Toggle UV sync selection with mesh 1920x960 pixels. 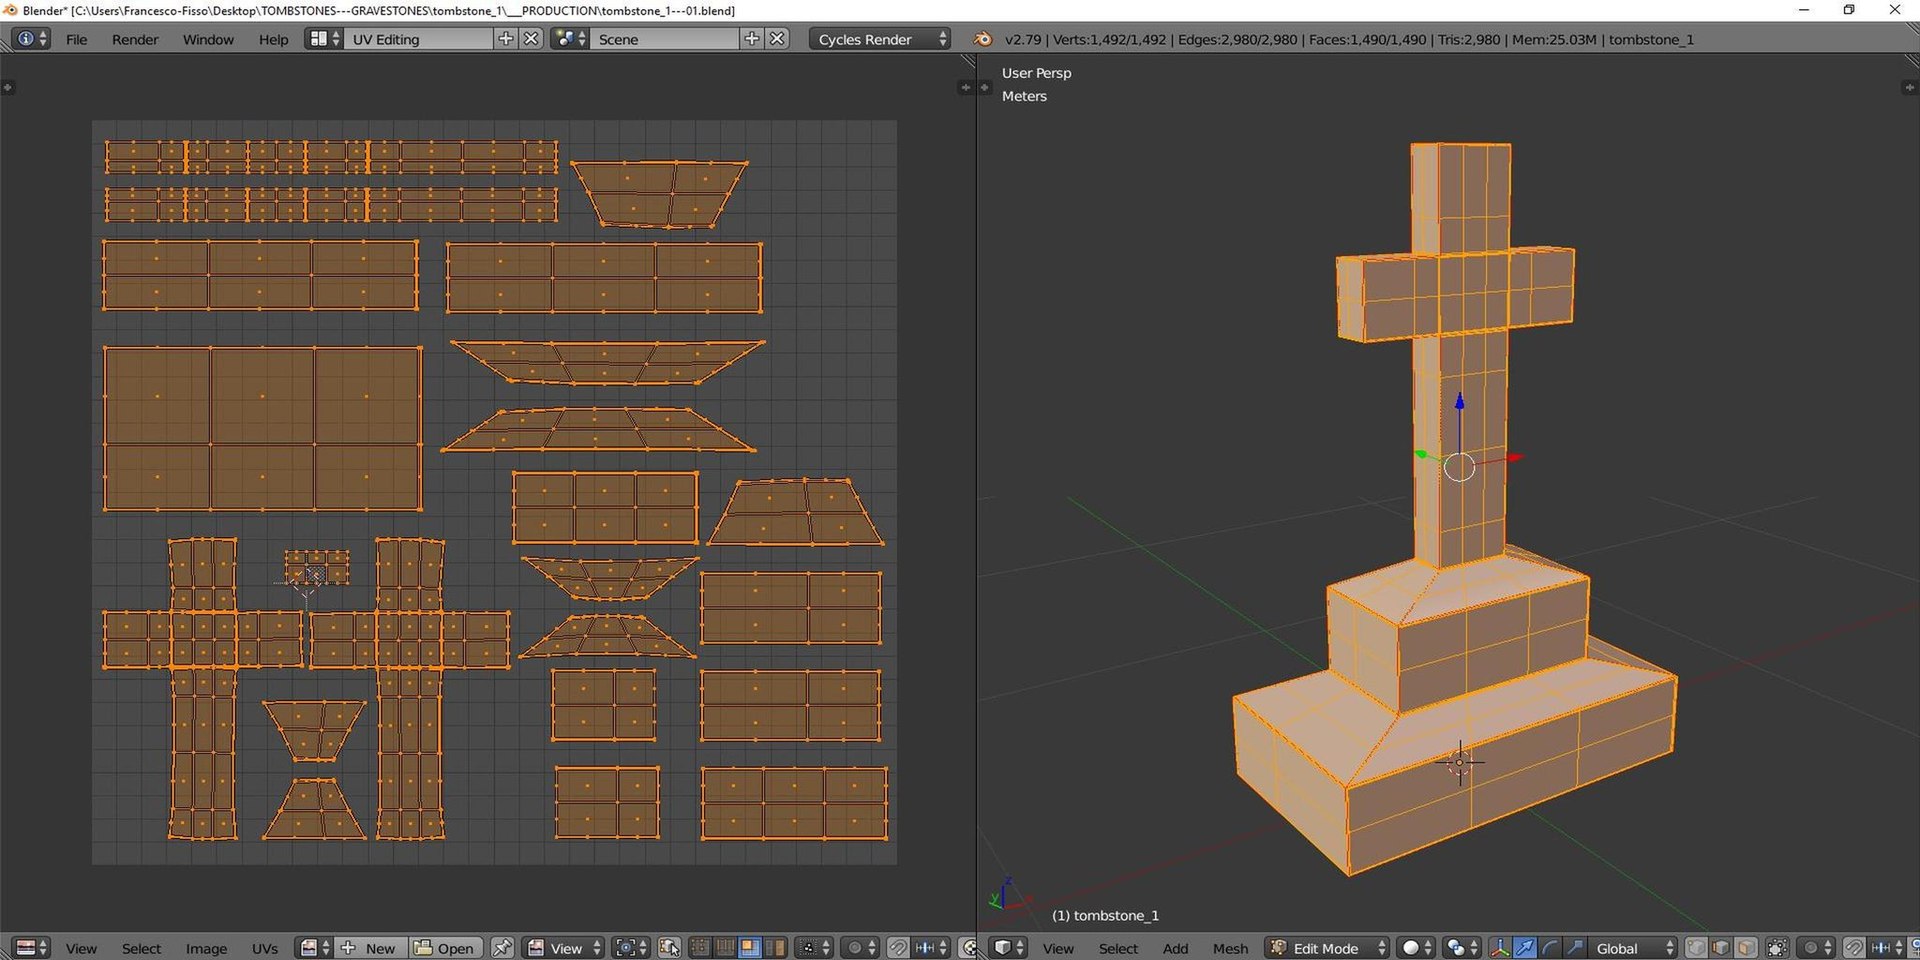tap(669, 947)
